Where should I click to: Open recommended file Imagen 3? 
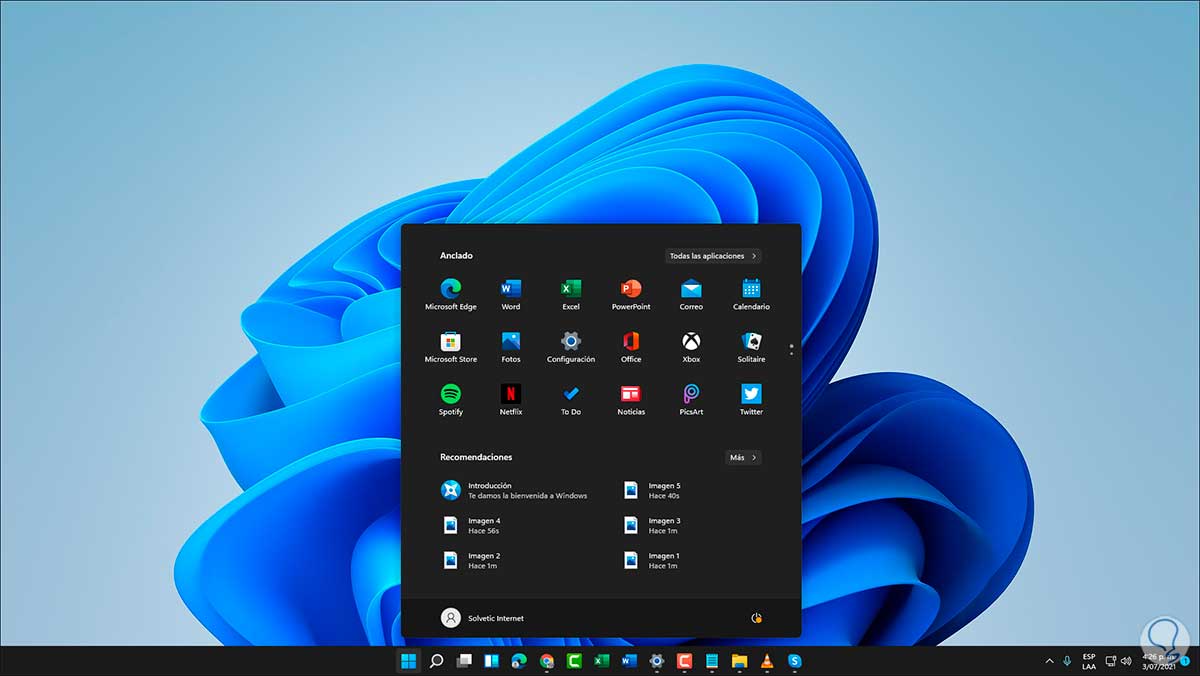(x=653, y=525)
